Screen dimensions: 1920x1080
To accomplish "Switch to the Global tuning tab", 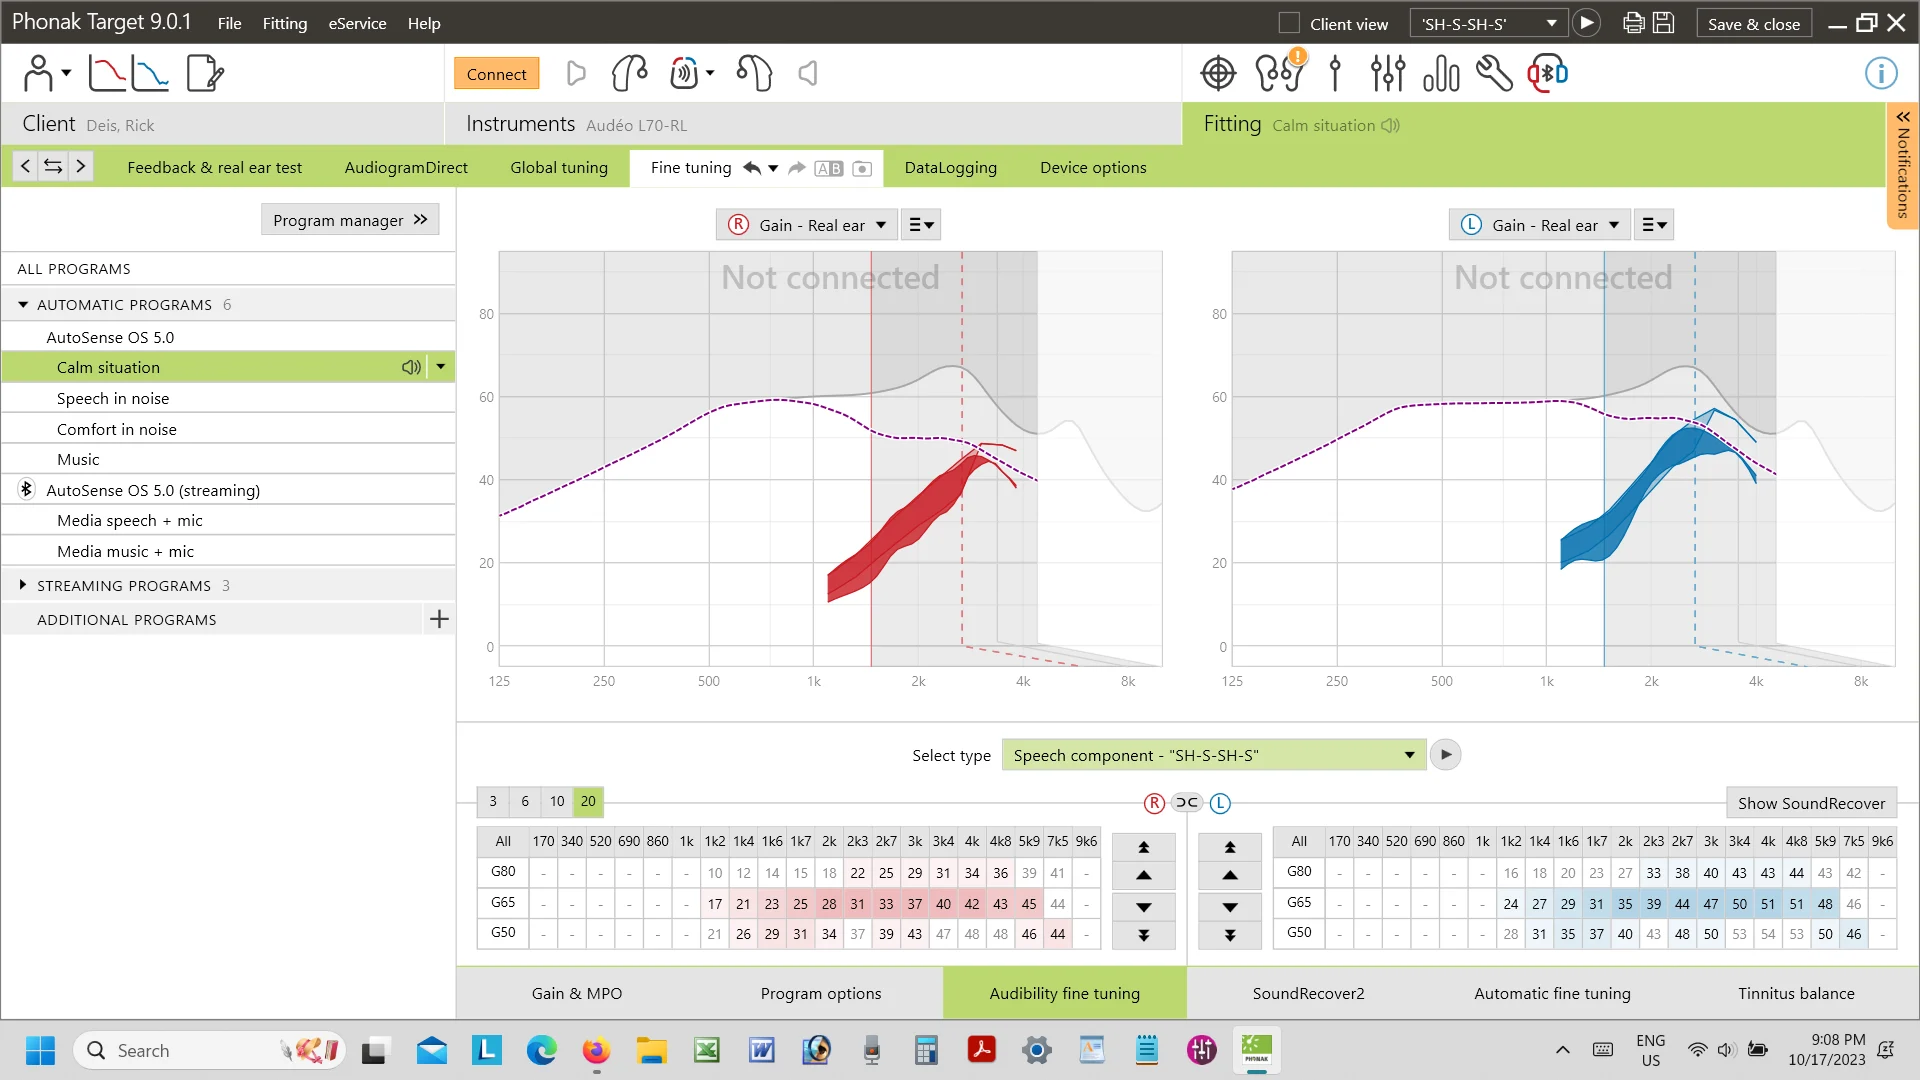I will 559,168.
